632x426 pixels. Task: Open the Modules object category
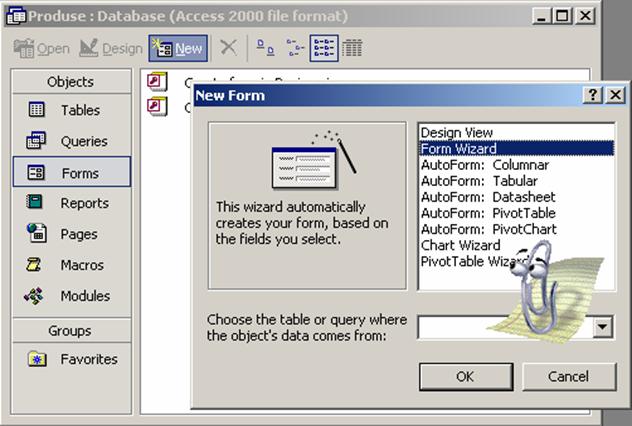point(71,296)
